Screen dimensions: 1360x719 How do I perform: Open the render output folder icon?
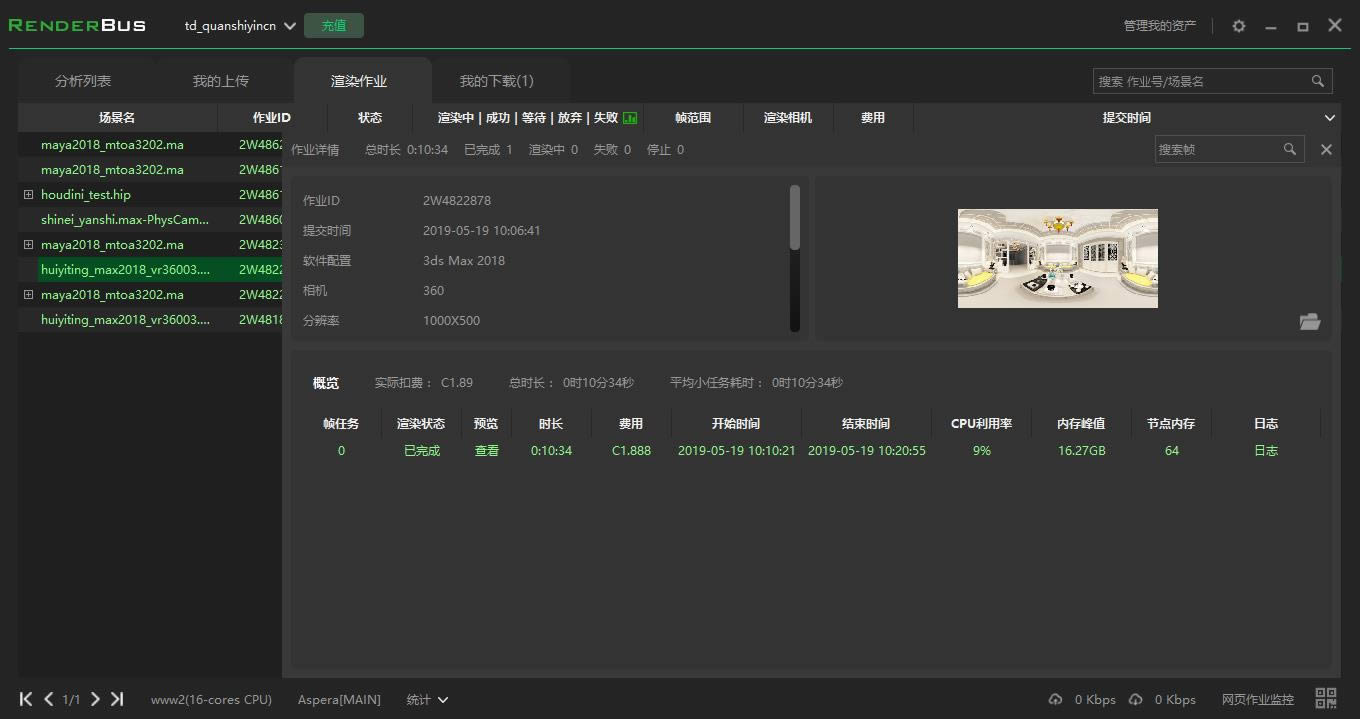coord(1310,321)
